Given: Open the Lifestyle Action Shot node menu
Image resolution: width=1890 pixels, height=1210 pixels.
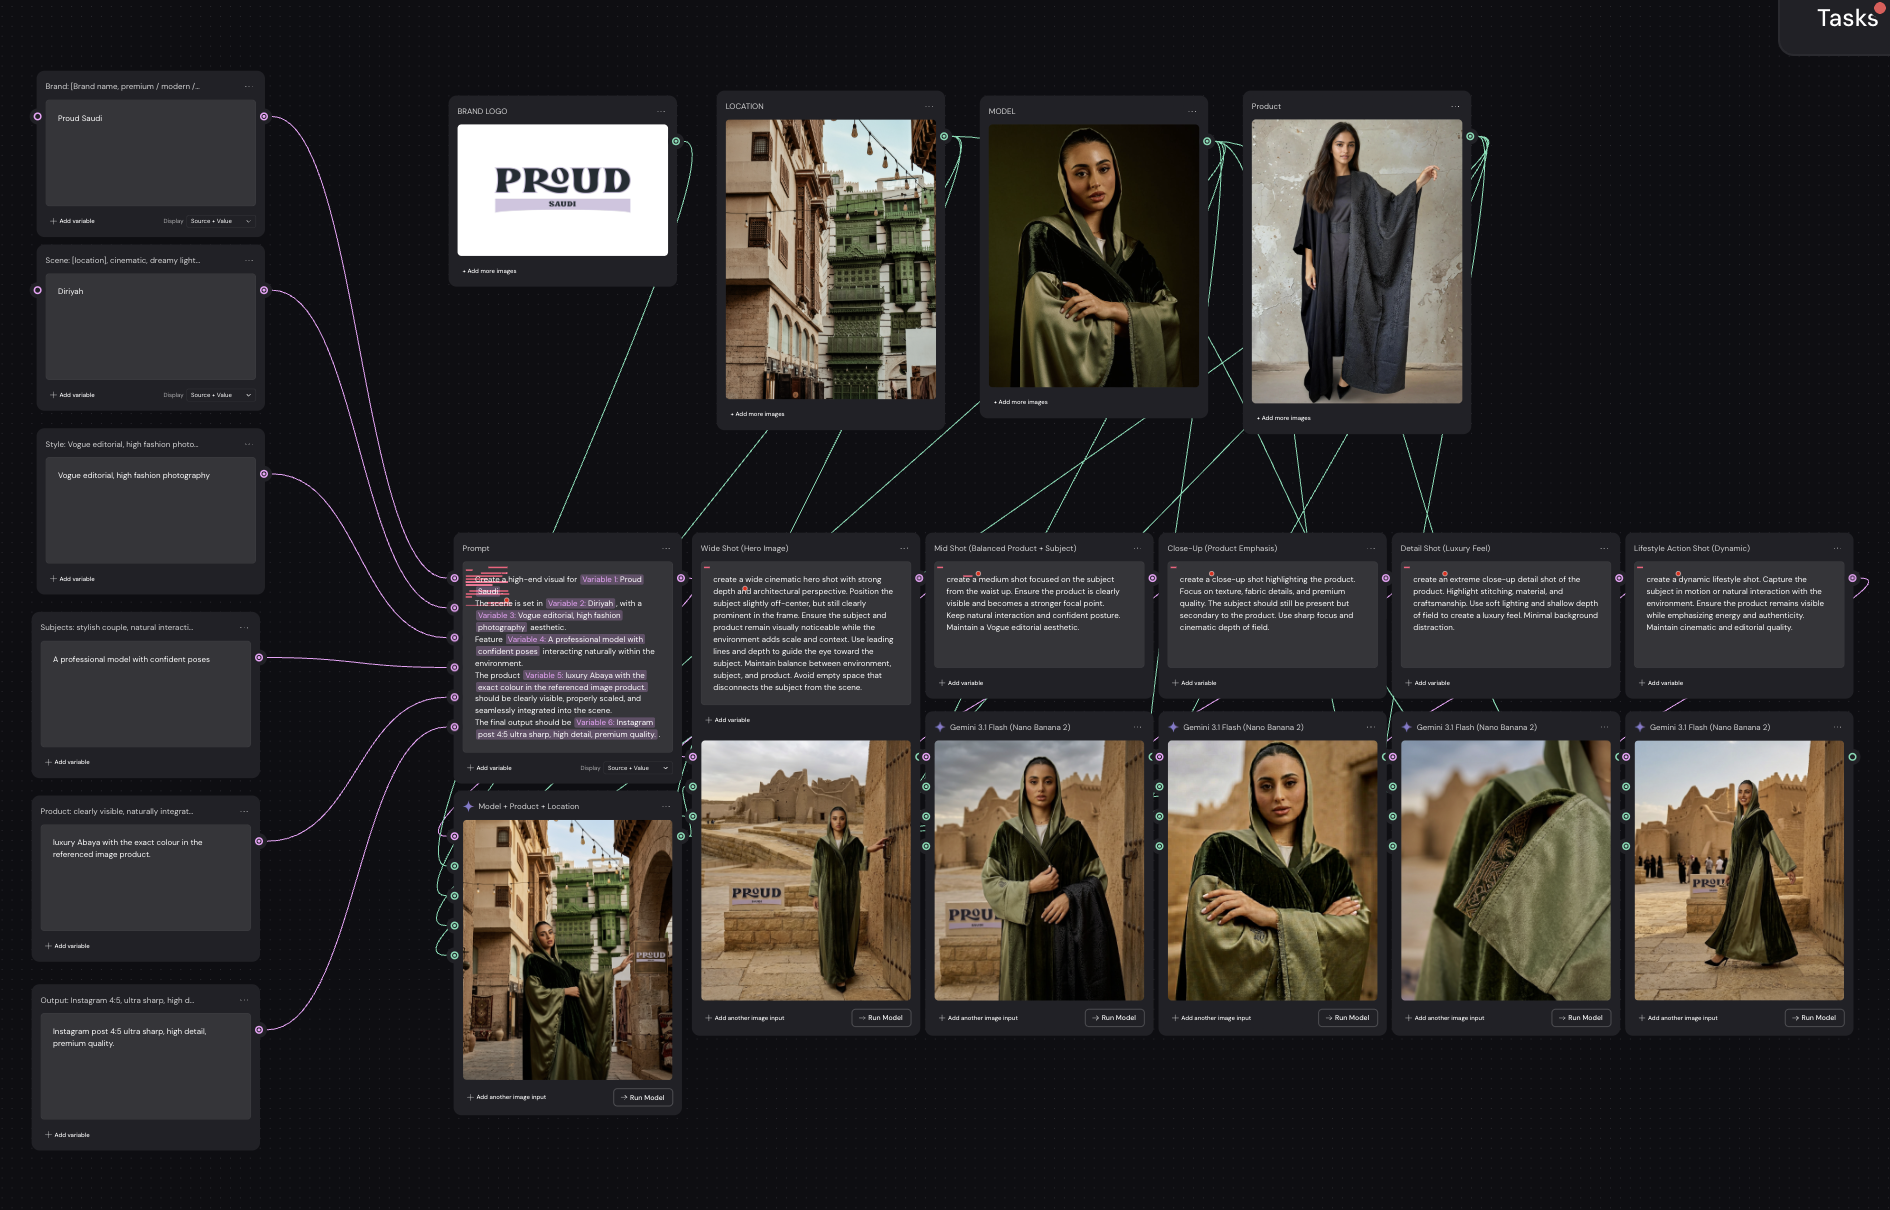Looking at the screenshot, I should [x=1837, y=548].
